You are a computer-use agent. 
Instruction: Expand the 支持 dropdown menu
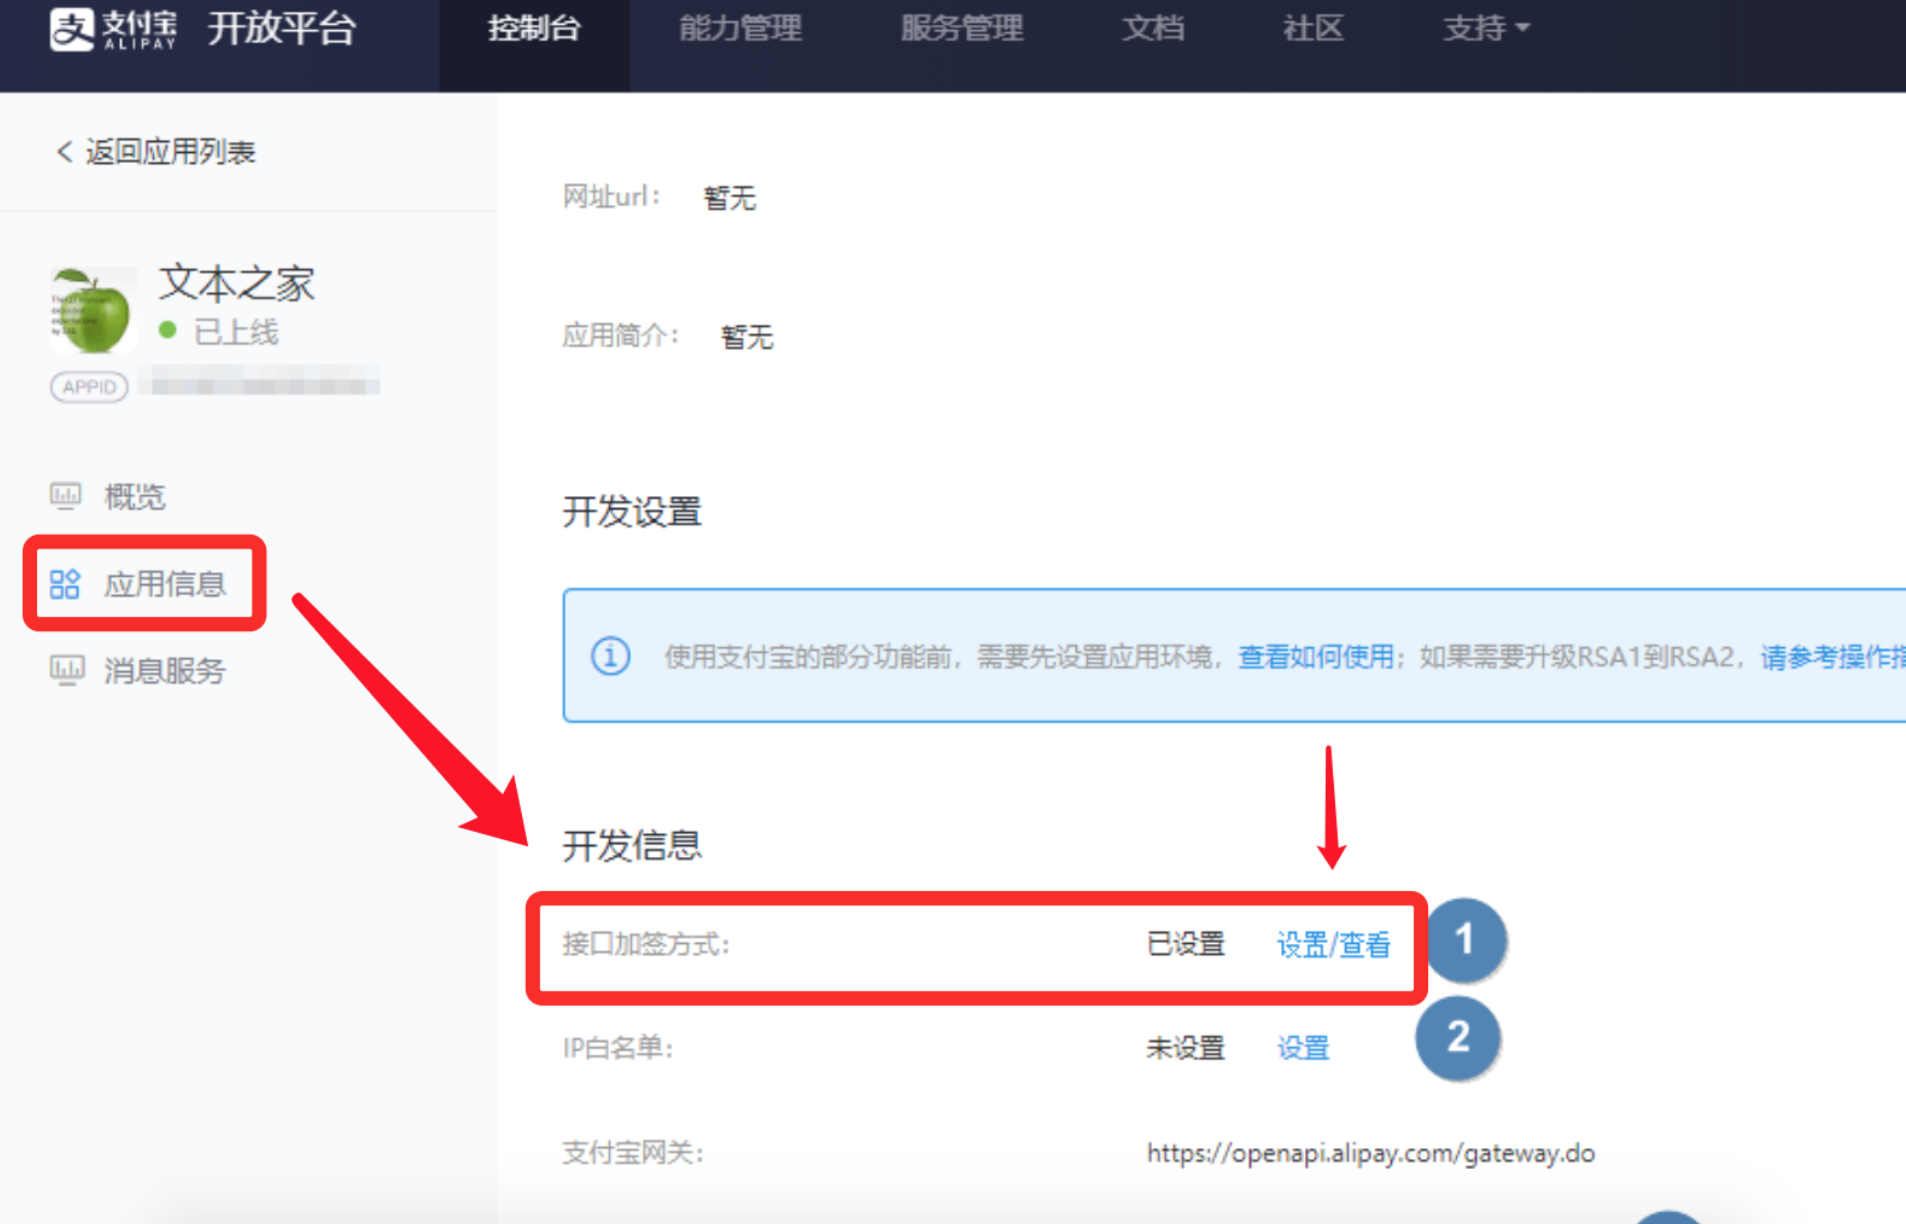1485,28
